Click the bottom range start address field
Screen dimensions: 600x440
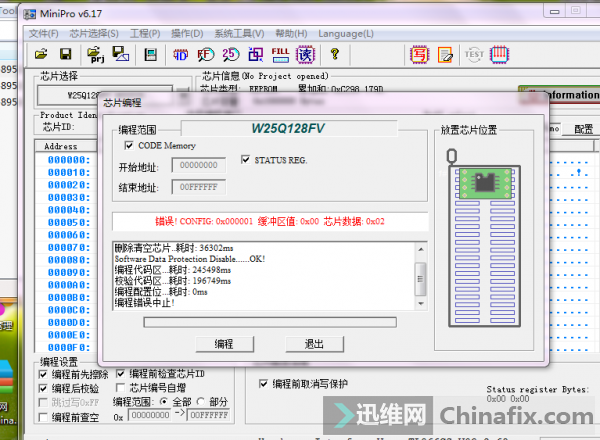tap(150, 415)
